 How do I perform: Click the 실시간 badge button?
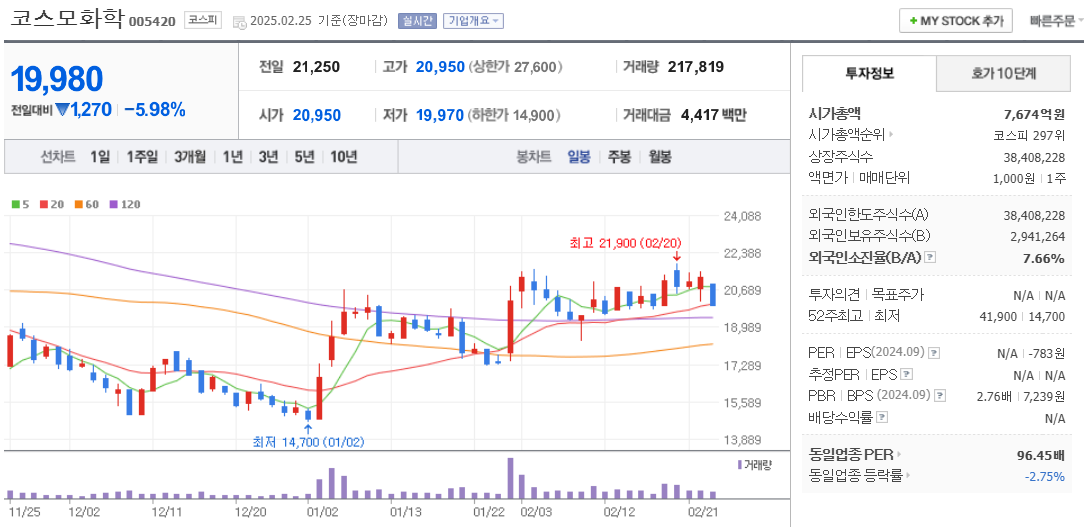(x=417, y=21)
